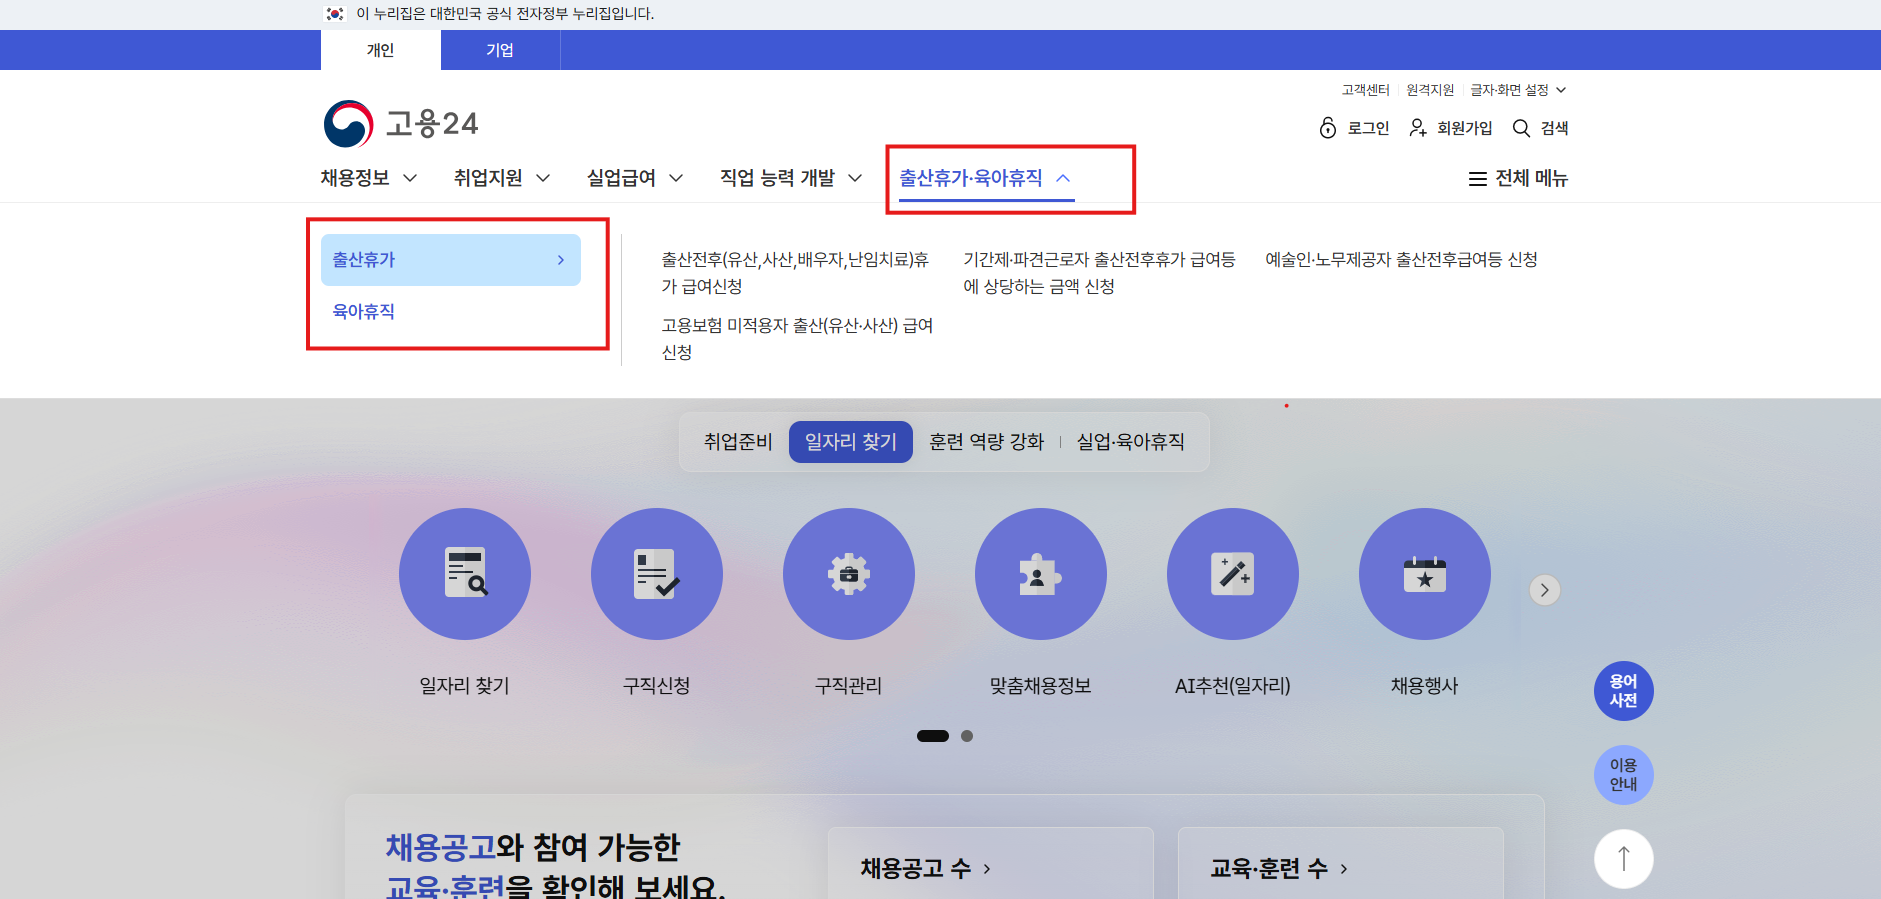Open the 이용안내 floating button

[1624, 775]
